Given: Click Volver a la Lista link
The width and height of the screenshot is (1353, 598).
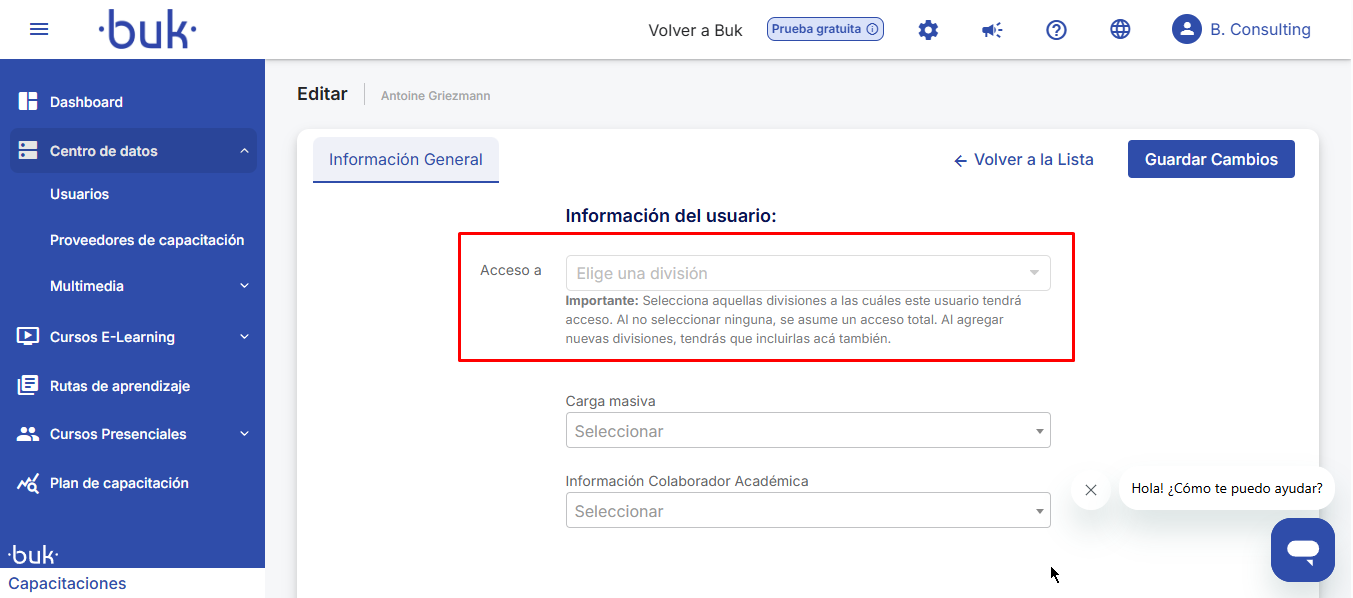Looking at the screenshot, I should 1023,160.
